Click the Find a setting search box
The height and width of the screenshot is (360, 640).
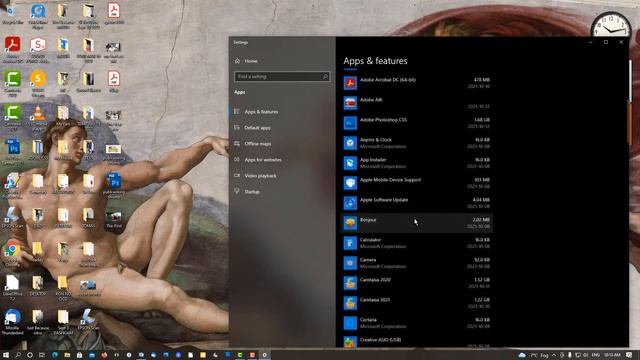pyautogui.click(x=282, y=76)
